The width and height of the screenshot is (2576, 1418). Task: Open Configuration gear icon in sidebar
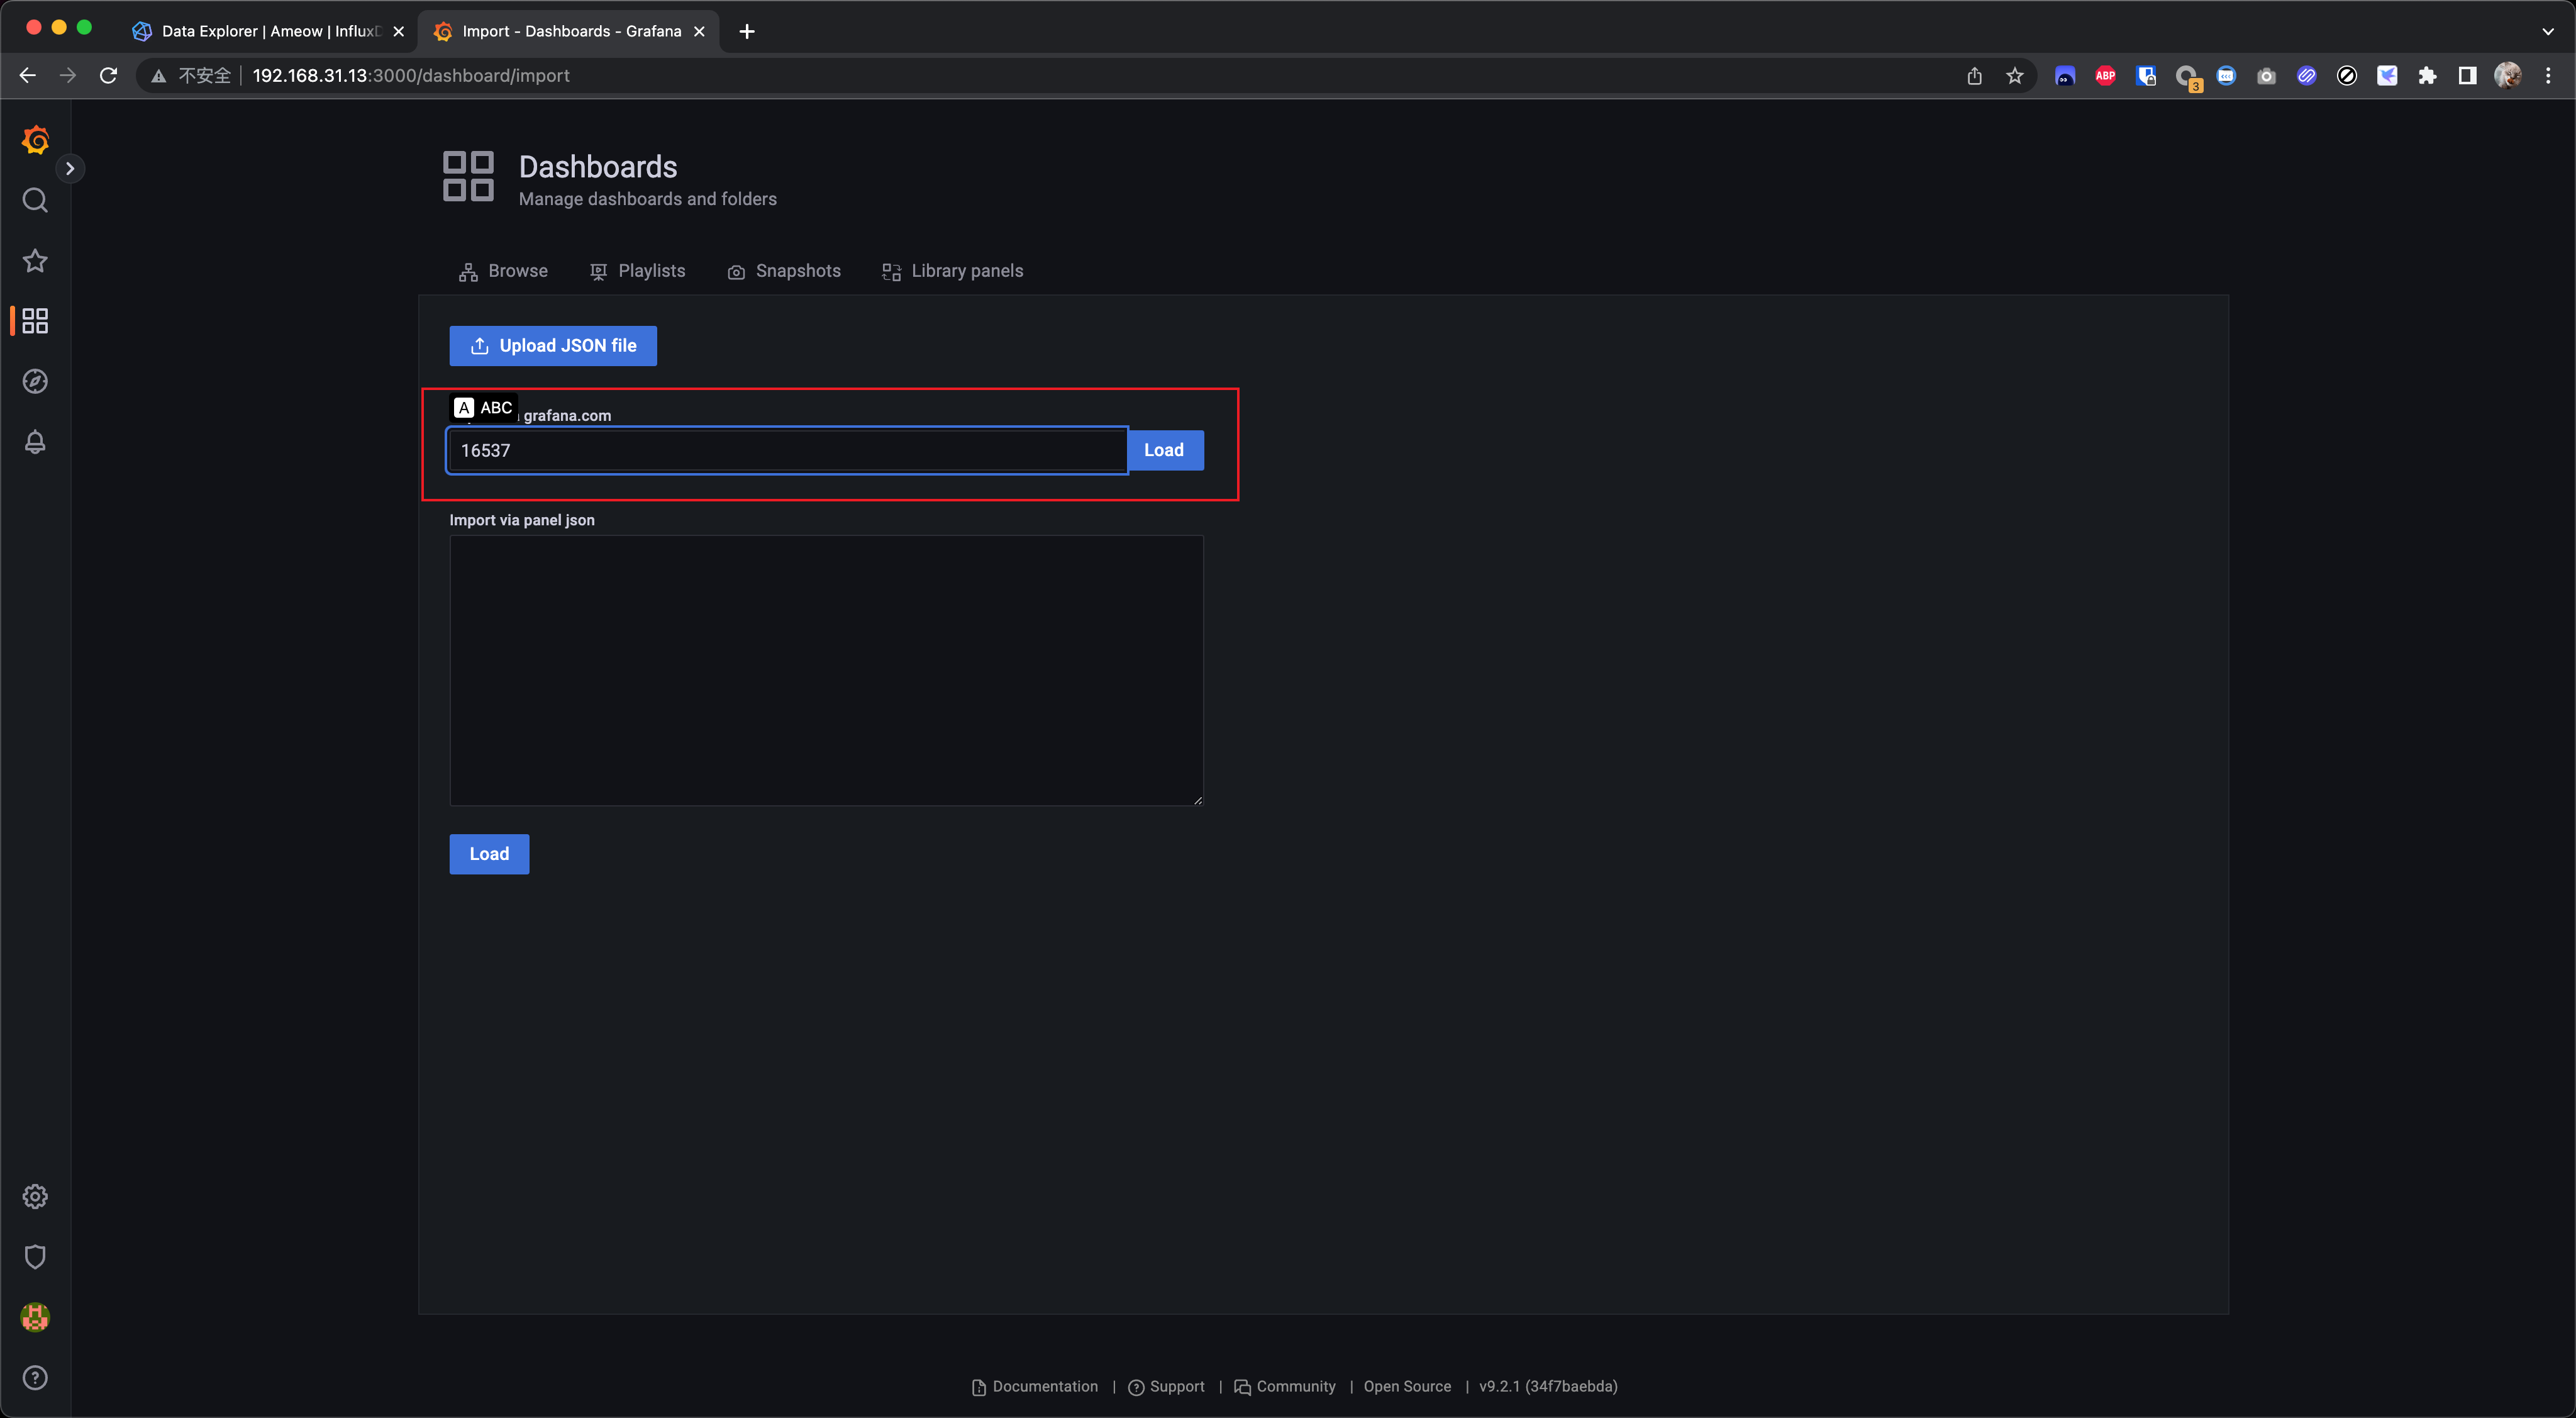[x=35, y=1196]
